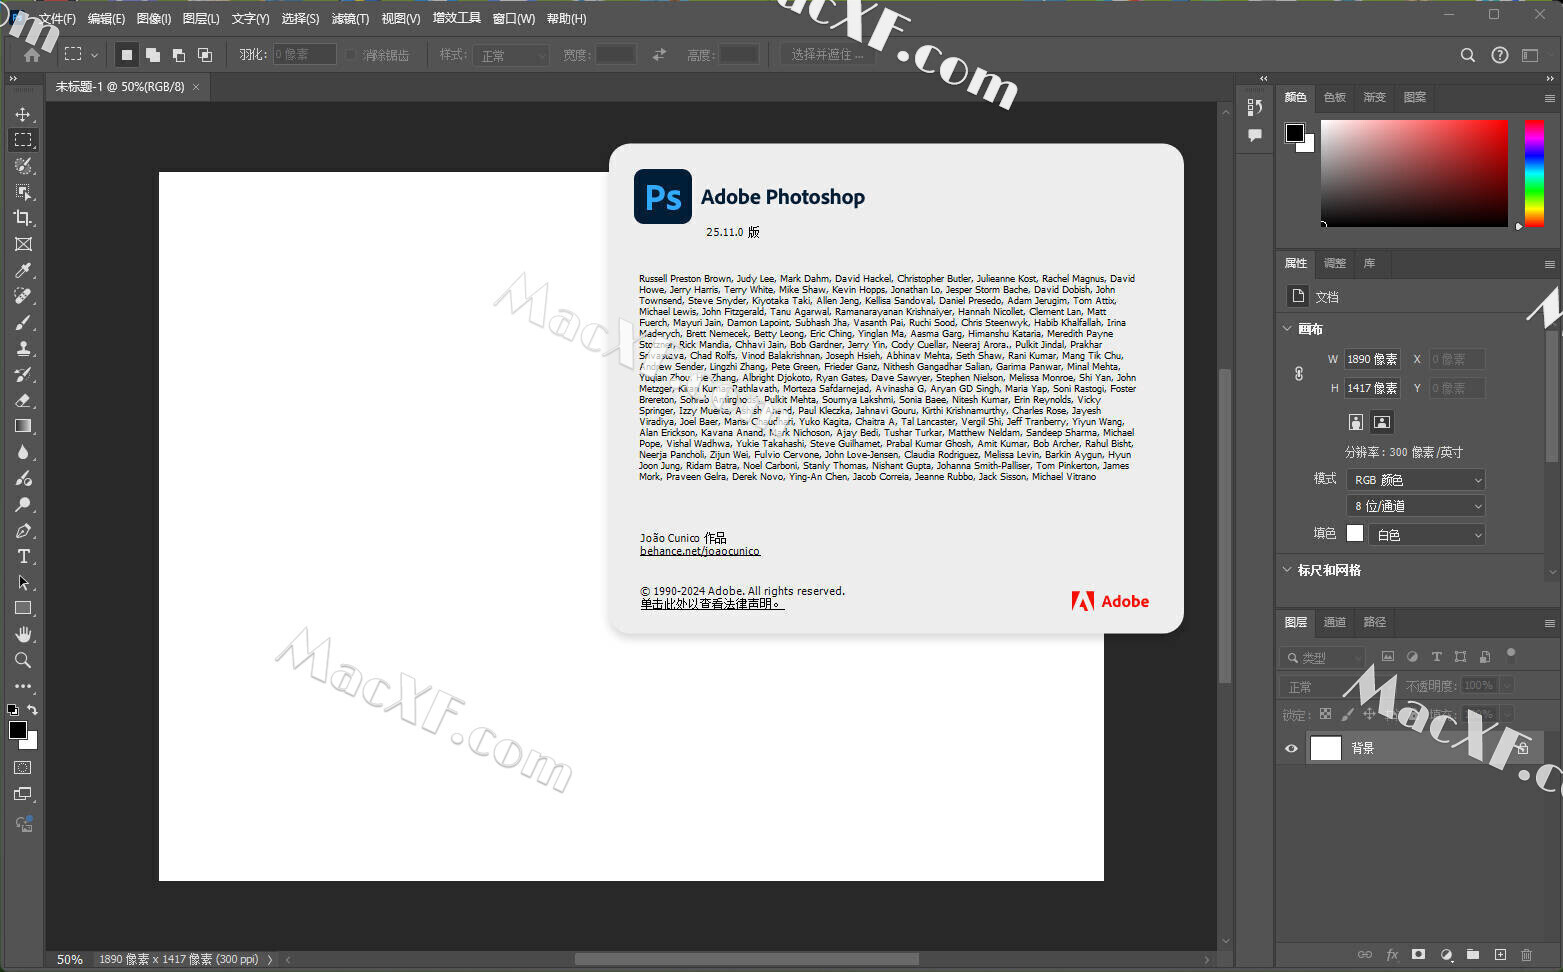This screenshot has width=1563, height=972.
Task: Add layer style fx icon
Action: coord(1392,955)
